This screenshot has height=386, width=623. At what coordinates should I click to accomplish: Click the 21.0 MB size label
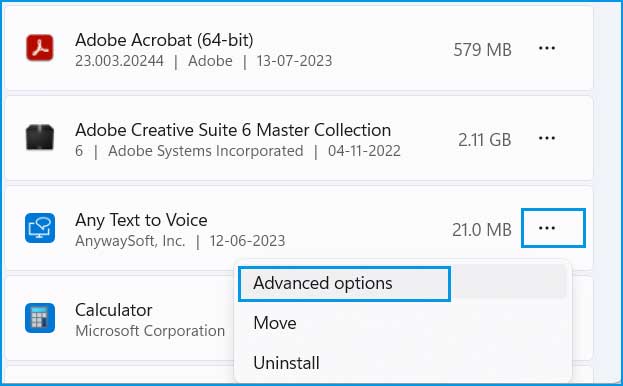[x=482, y=230]
